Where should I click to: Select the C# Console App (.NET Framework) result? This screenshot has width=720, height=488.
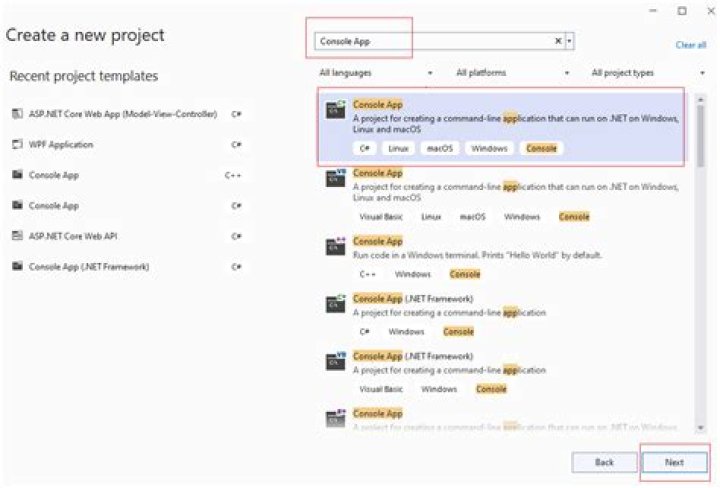(x=501, y=315)
